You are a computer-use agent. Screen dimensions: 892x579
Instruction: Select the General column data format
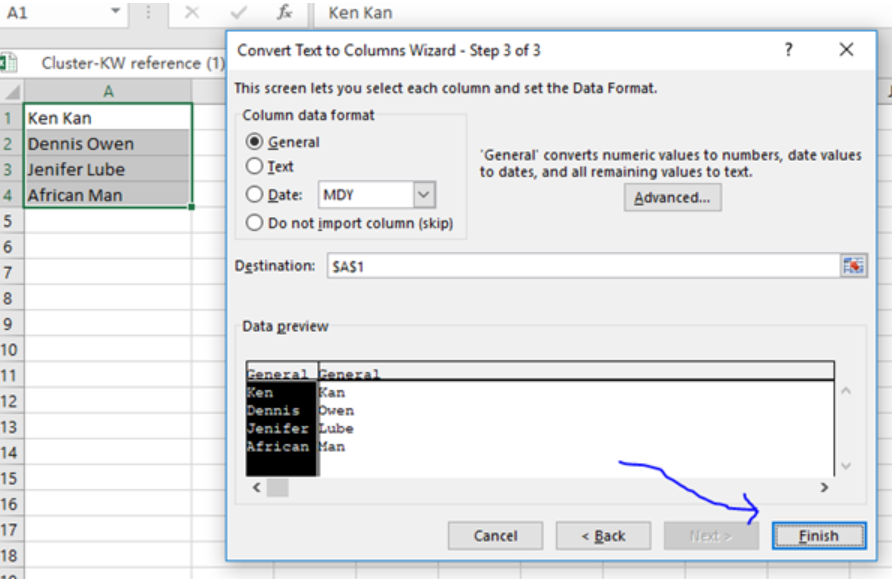[x=255, y=142]
